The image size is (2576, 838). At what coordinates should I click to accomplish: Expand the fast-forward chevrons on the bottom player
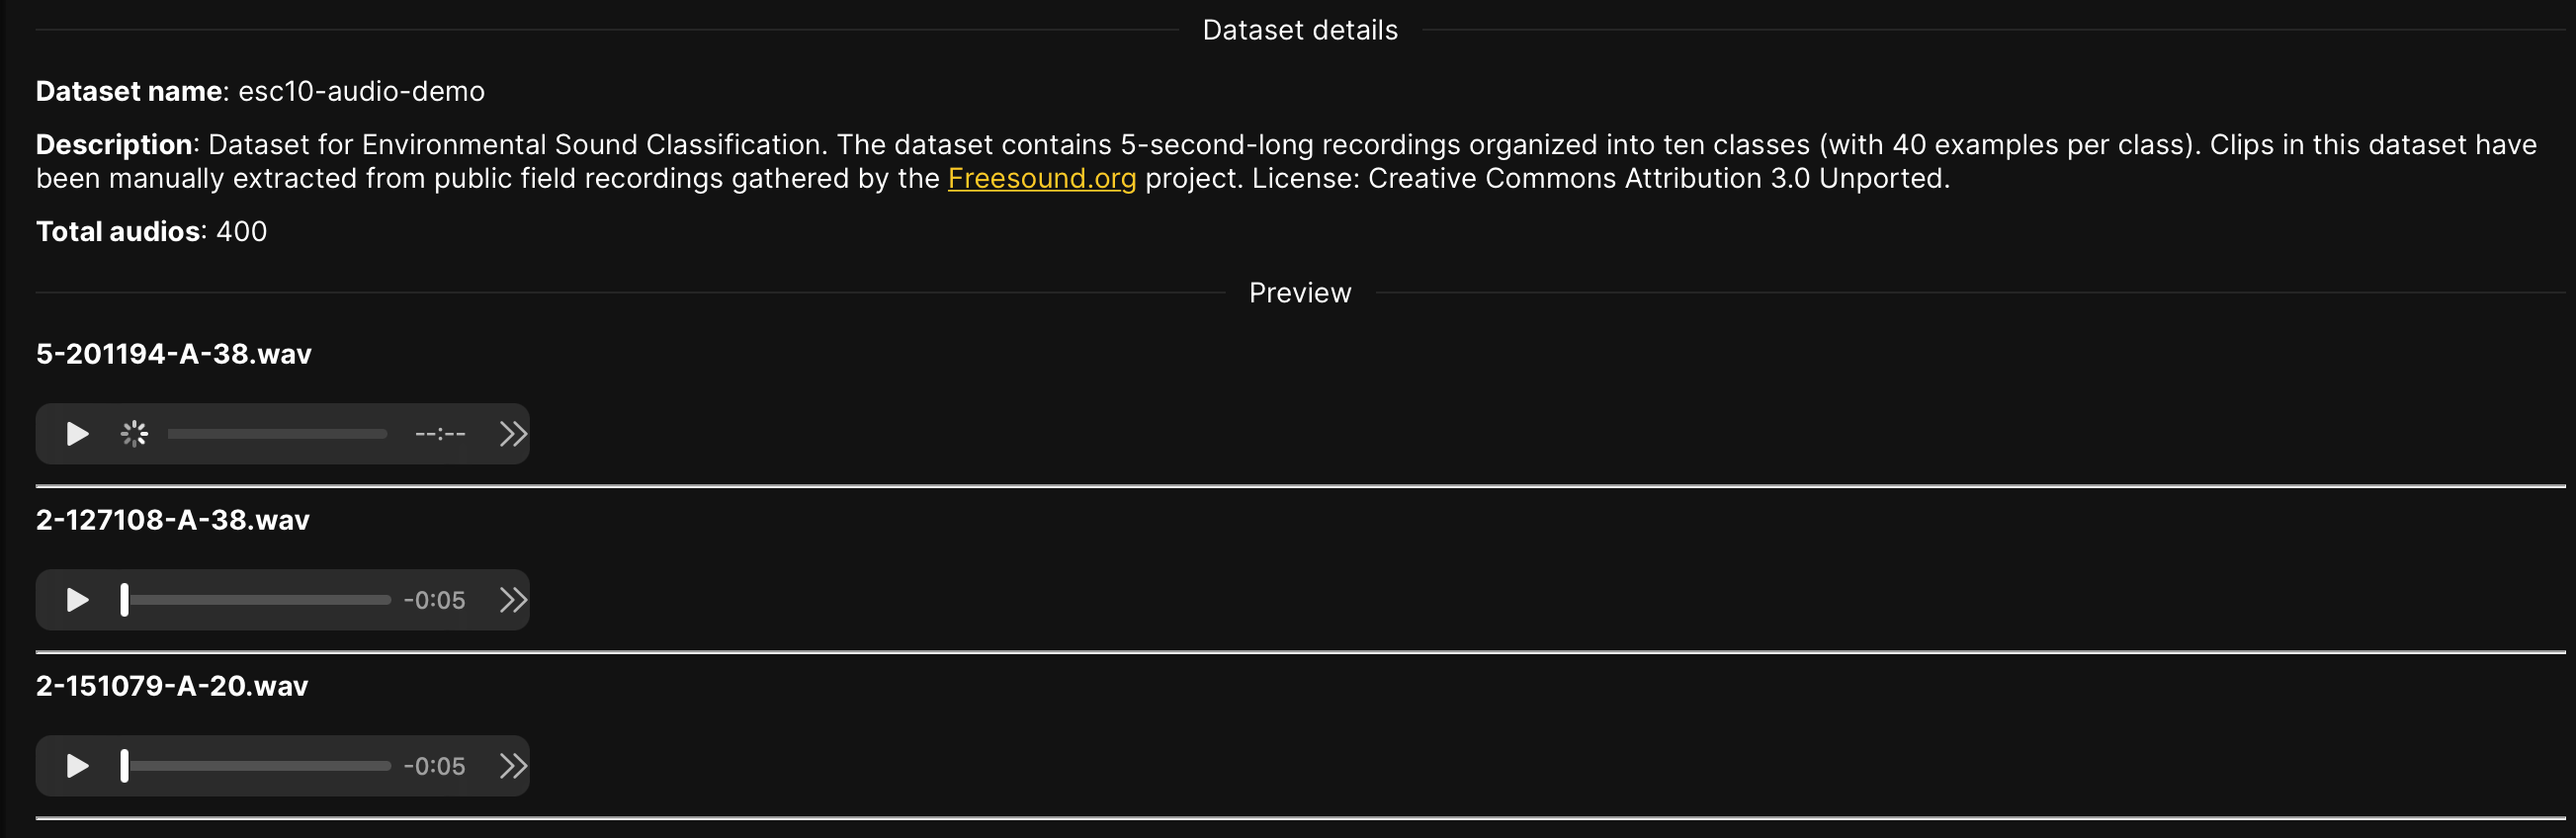click(x=513, y=765)
